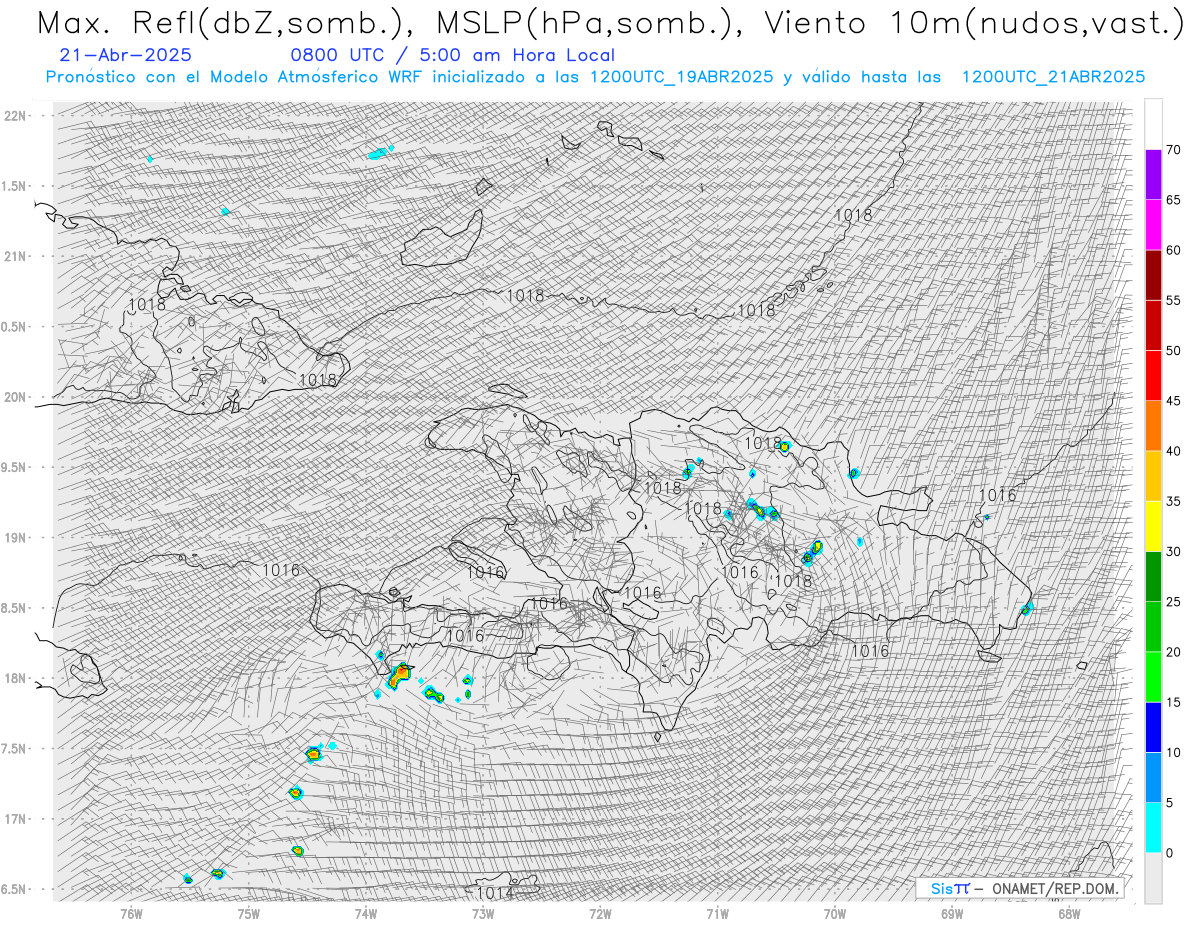This screenshot has height=927, width=1200.
Task: Select the orange 40–45 dBZ colorbar segment
Action: tap(1153, 426)
